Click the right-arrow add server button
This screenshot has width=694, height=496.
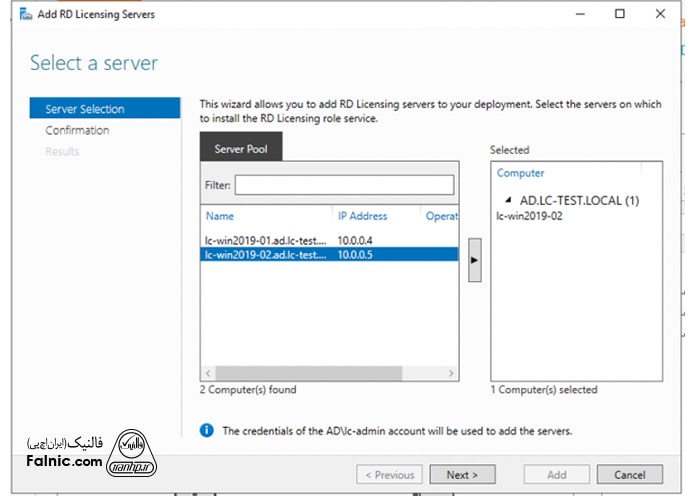pos(474,260)
